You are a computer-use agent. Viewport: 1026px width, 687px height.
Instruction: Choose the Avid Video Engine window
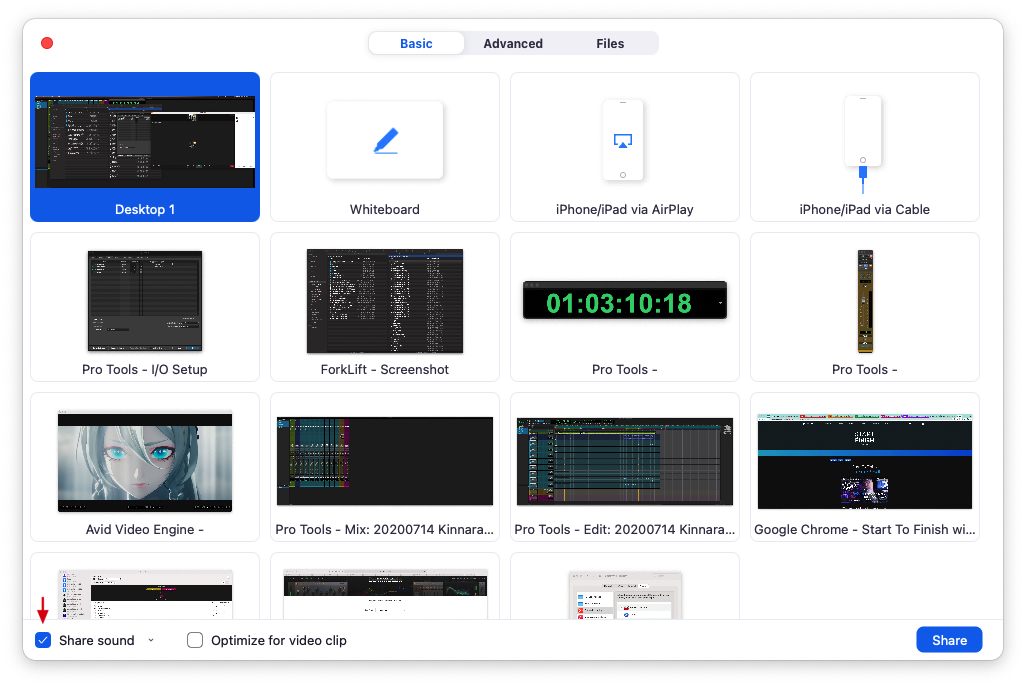(x=145, y=461)
